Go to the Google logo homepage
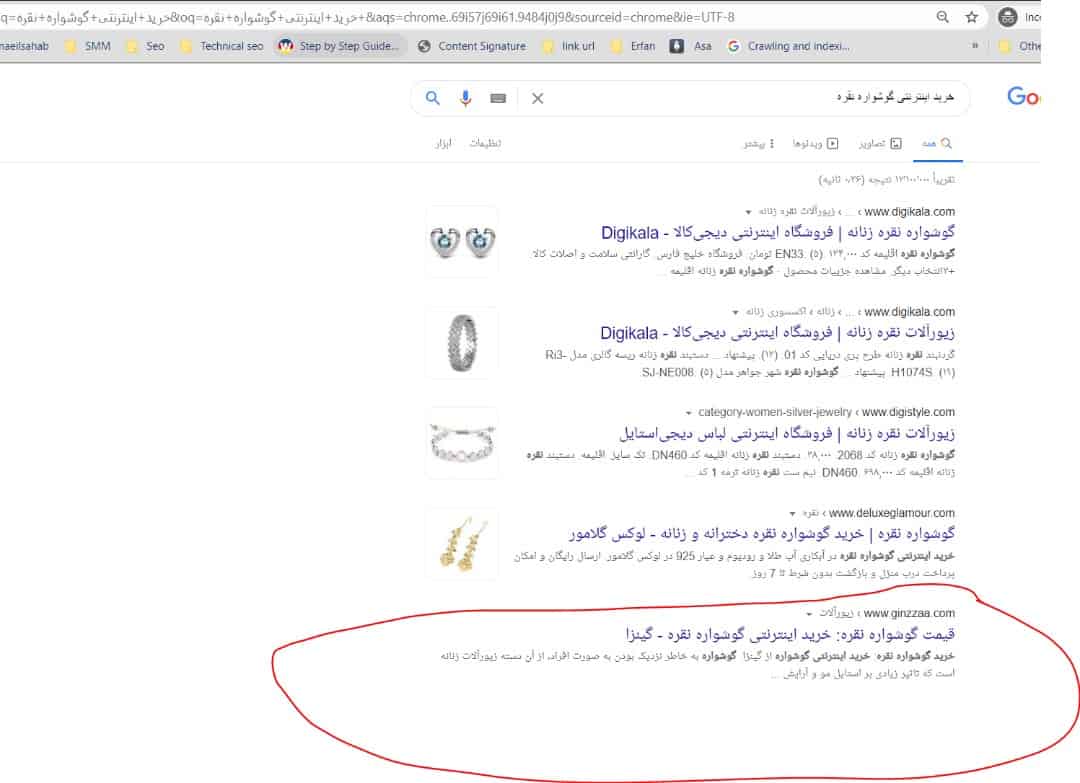1080x783 pixels. tap(1023, 96)
